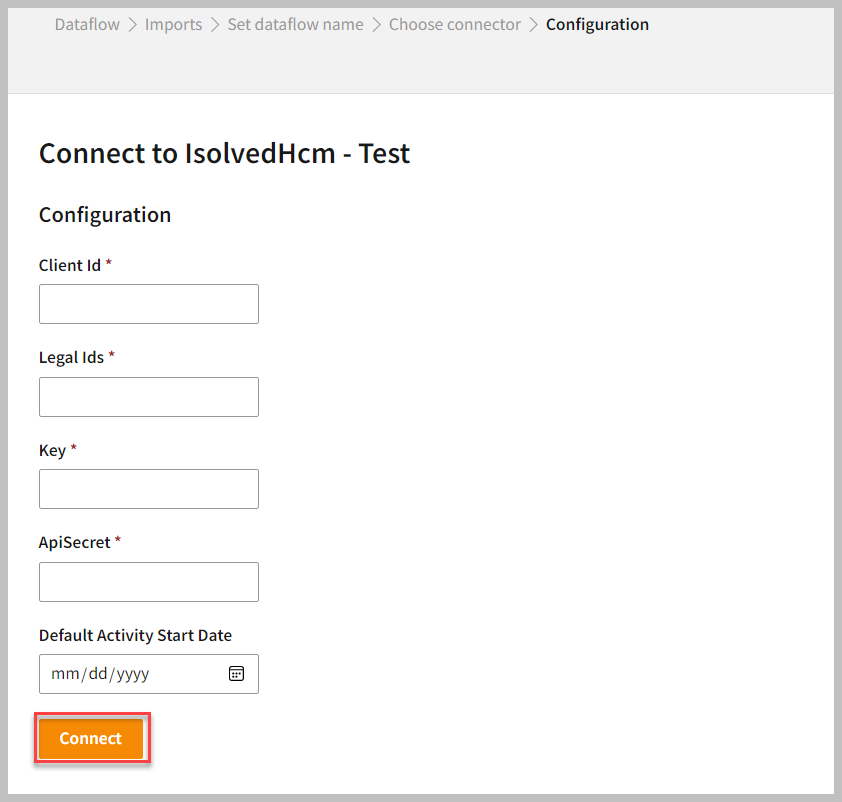The width and height of the screenshot is (842, 802).
Task: Click the Default Activity Start Date label
Action: click(x=135, y=635)
